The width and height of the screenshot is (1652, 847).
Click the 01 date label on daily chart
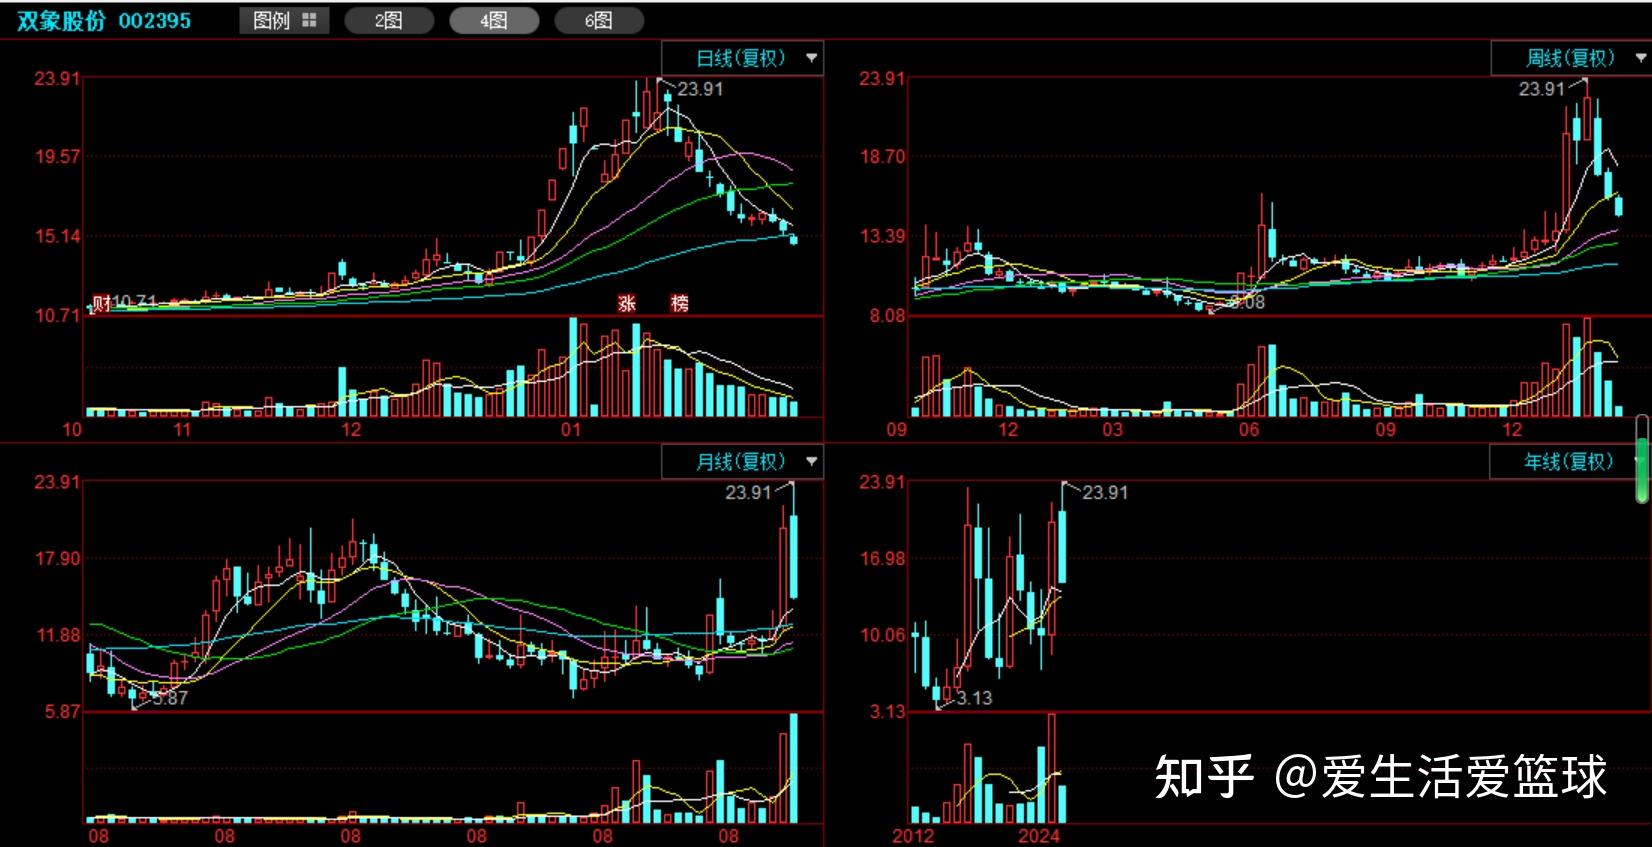(570, 430)
